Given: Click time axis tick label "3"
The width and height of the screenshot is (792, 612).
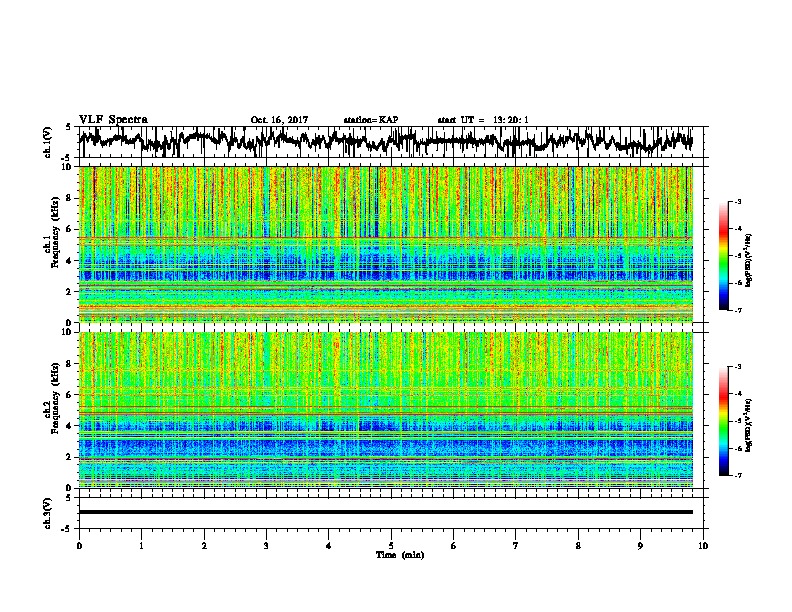Looking at the screenshot, I should (x=266, y=546).
